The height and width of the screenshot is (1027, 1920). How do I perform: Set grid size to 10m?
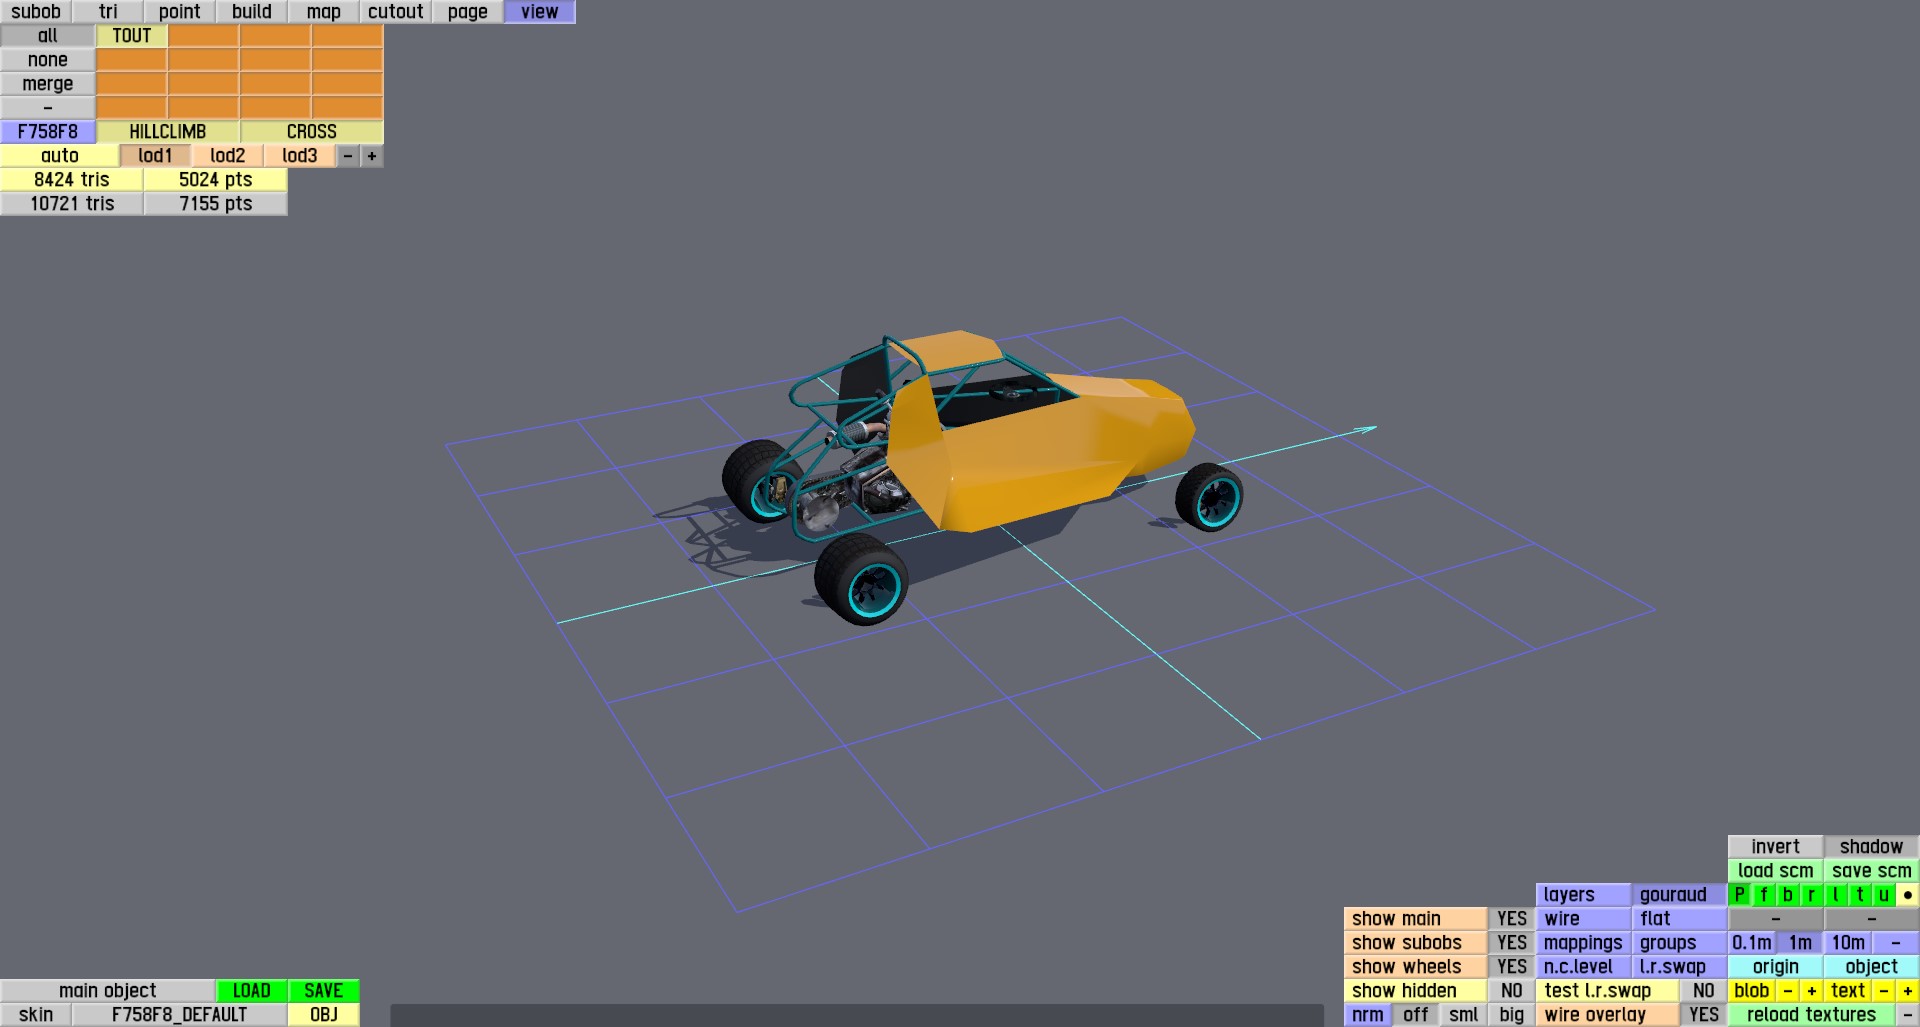point(1848,943)
